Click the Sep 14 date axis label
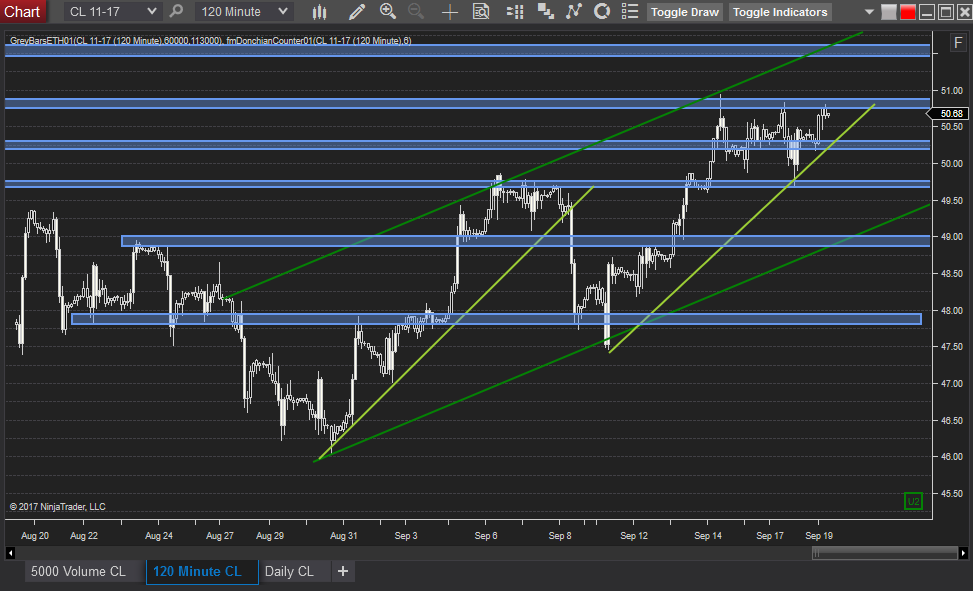 coord(708,536)
